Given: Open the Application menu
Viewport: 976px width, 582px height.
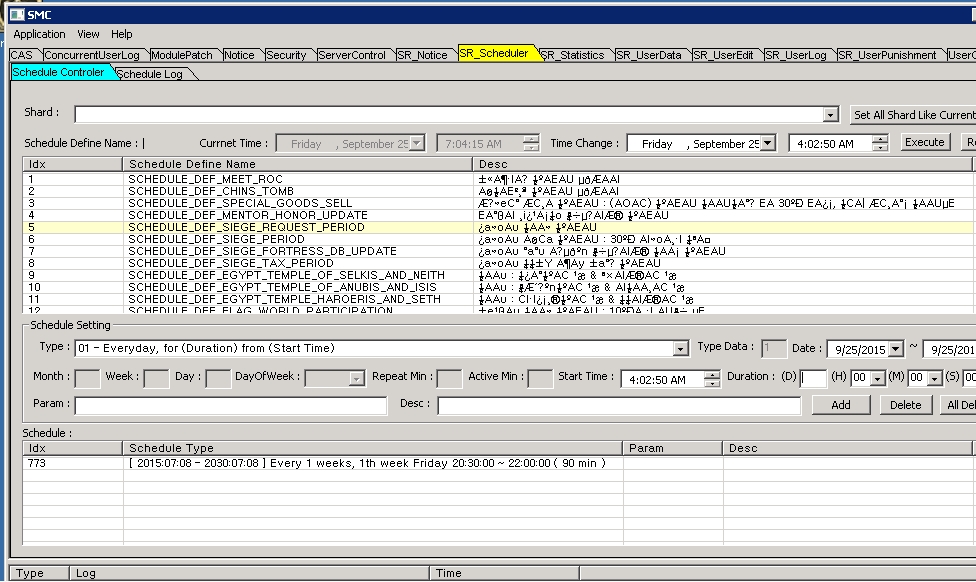Looking at the screenshot, I should pos(40,34).
